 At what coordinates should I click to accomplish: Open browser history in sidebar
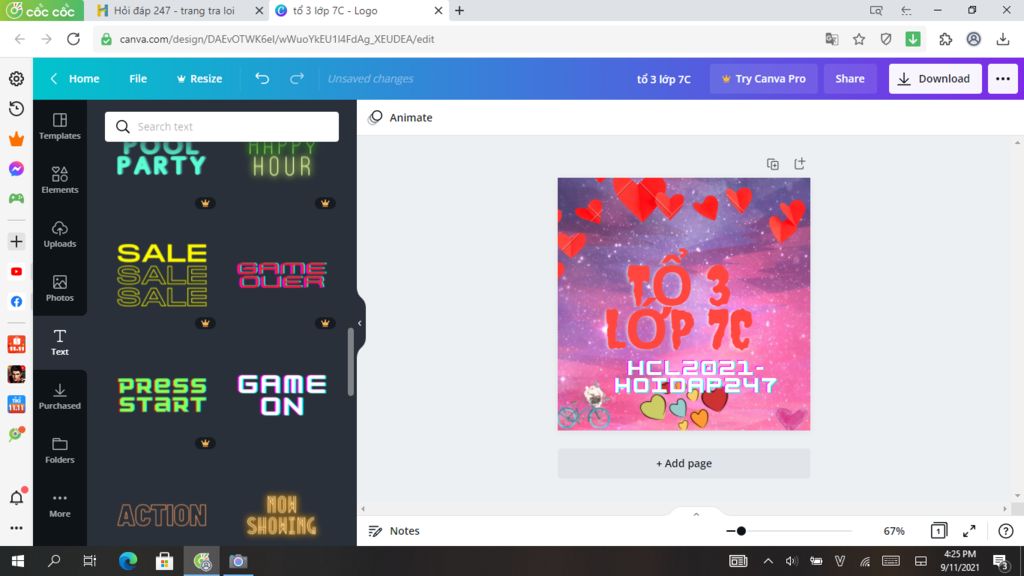click(16, 108)
